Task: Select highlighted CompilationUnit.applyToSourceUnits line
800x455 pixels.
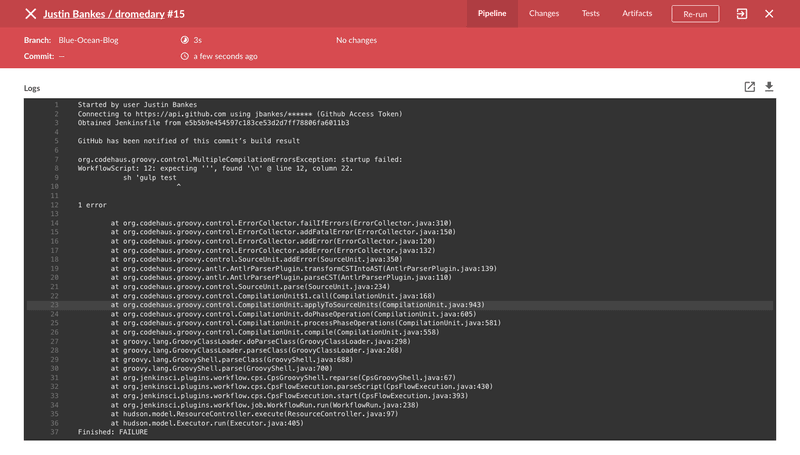Action: point(297,305)
